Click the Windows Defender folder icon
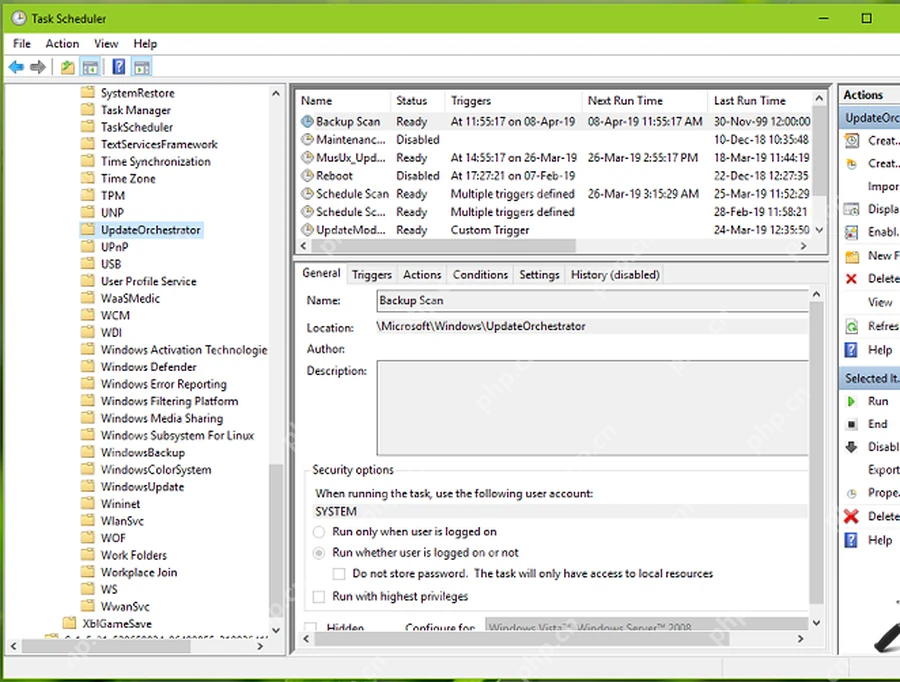This screenshot has width=900, height=682. (88, 366)
